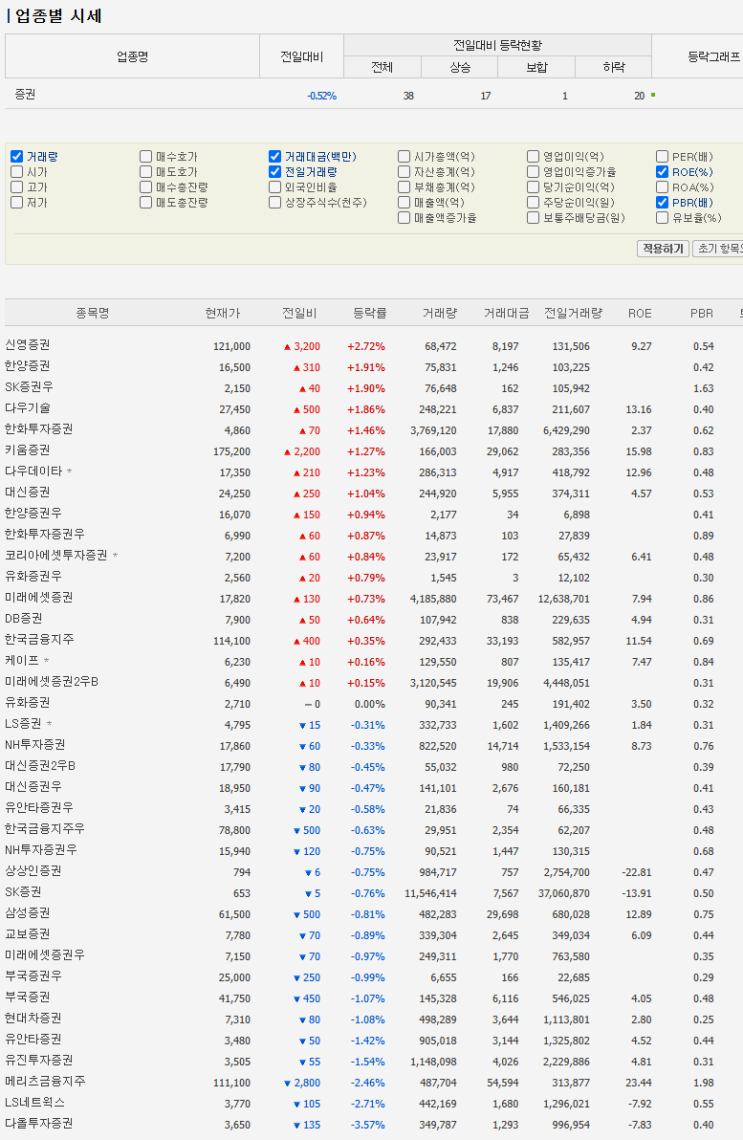743x1140 pixels.
Task: Check the 고가 option
Action: [17, 187]
